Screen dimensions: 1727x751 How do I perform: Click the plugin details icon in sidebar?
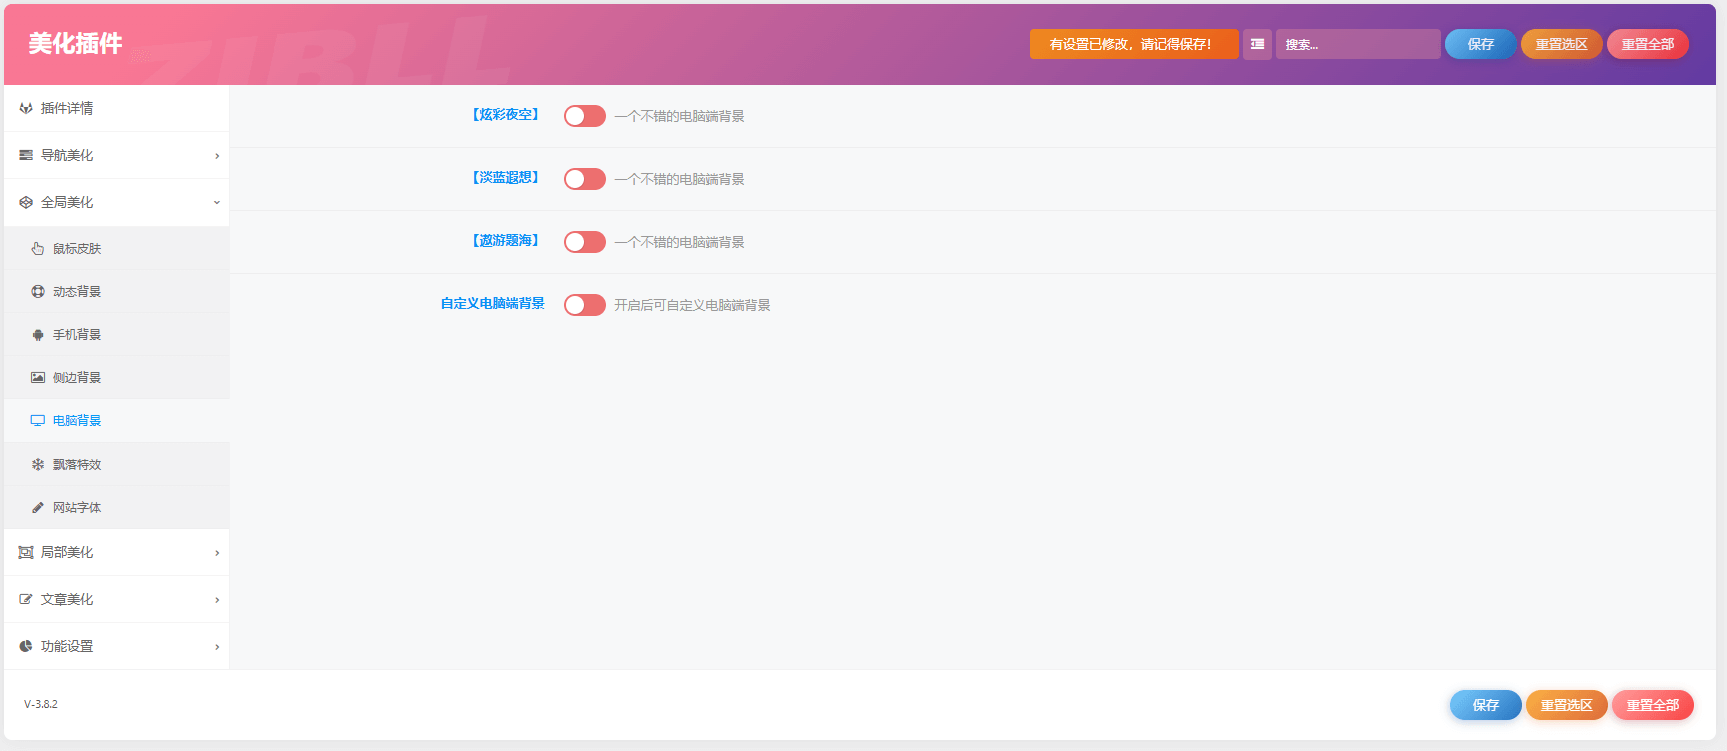(x=26, y=108)
